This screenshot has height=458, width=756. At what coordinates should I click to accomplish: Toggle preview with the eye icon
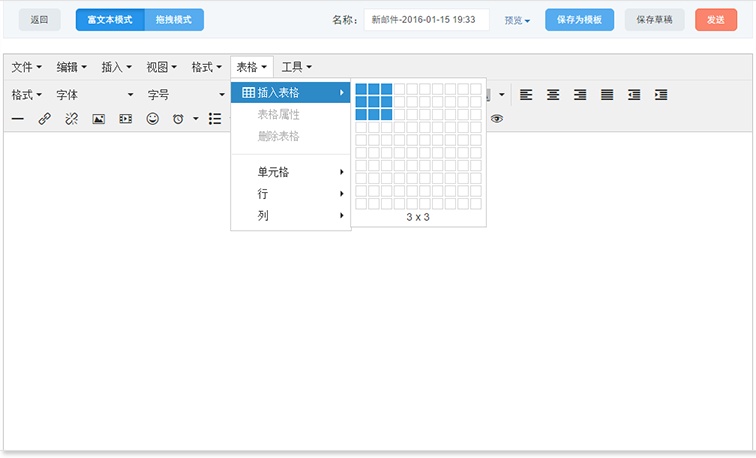[497, 118]
